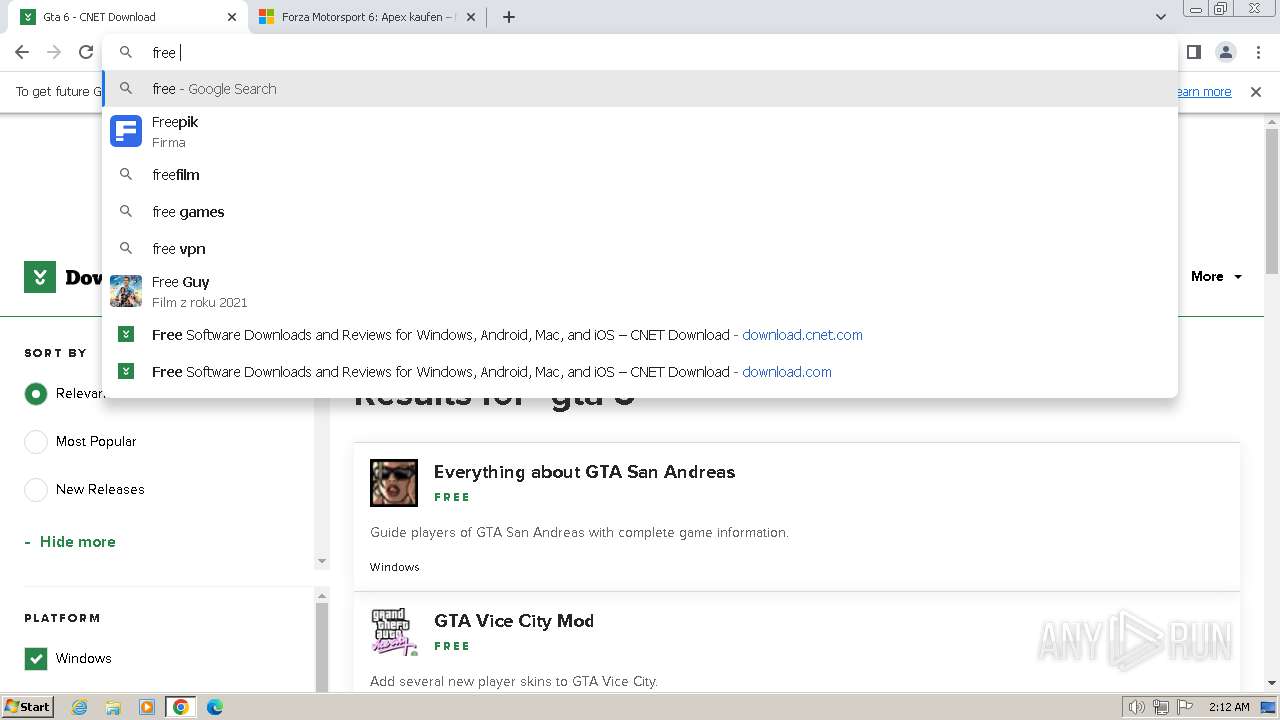Viewport: 1280px width, 720px height.
Task: Click the GTA San Andreas thumbnail image
Action: pos(394,483)
